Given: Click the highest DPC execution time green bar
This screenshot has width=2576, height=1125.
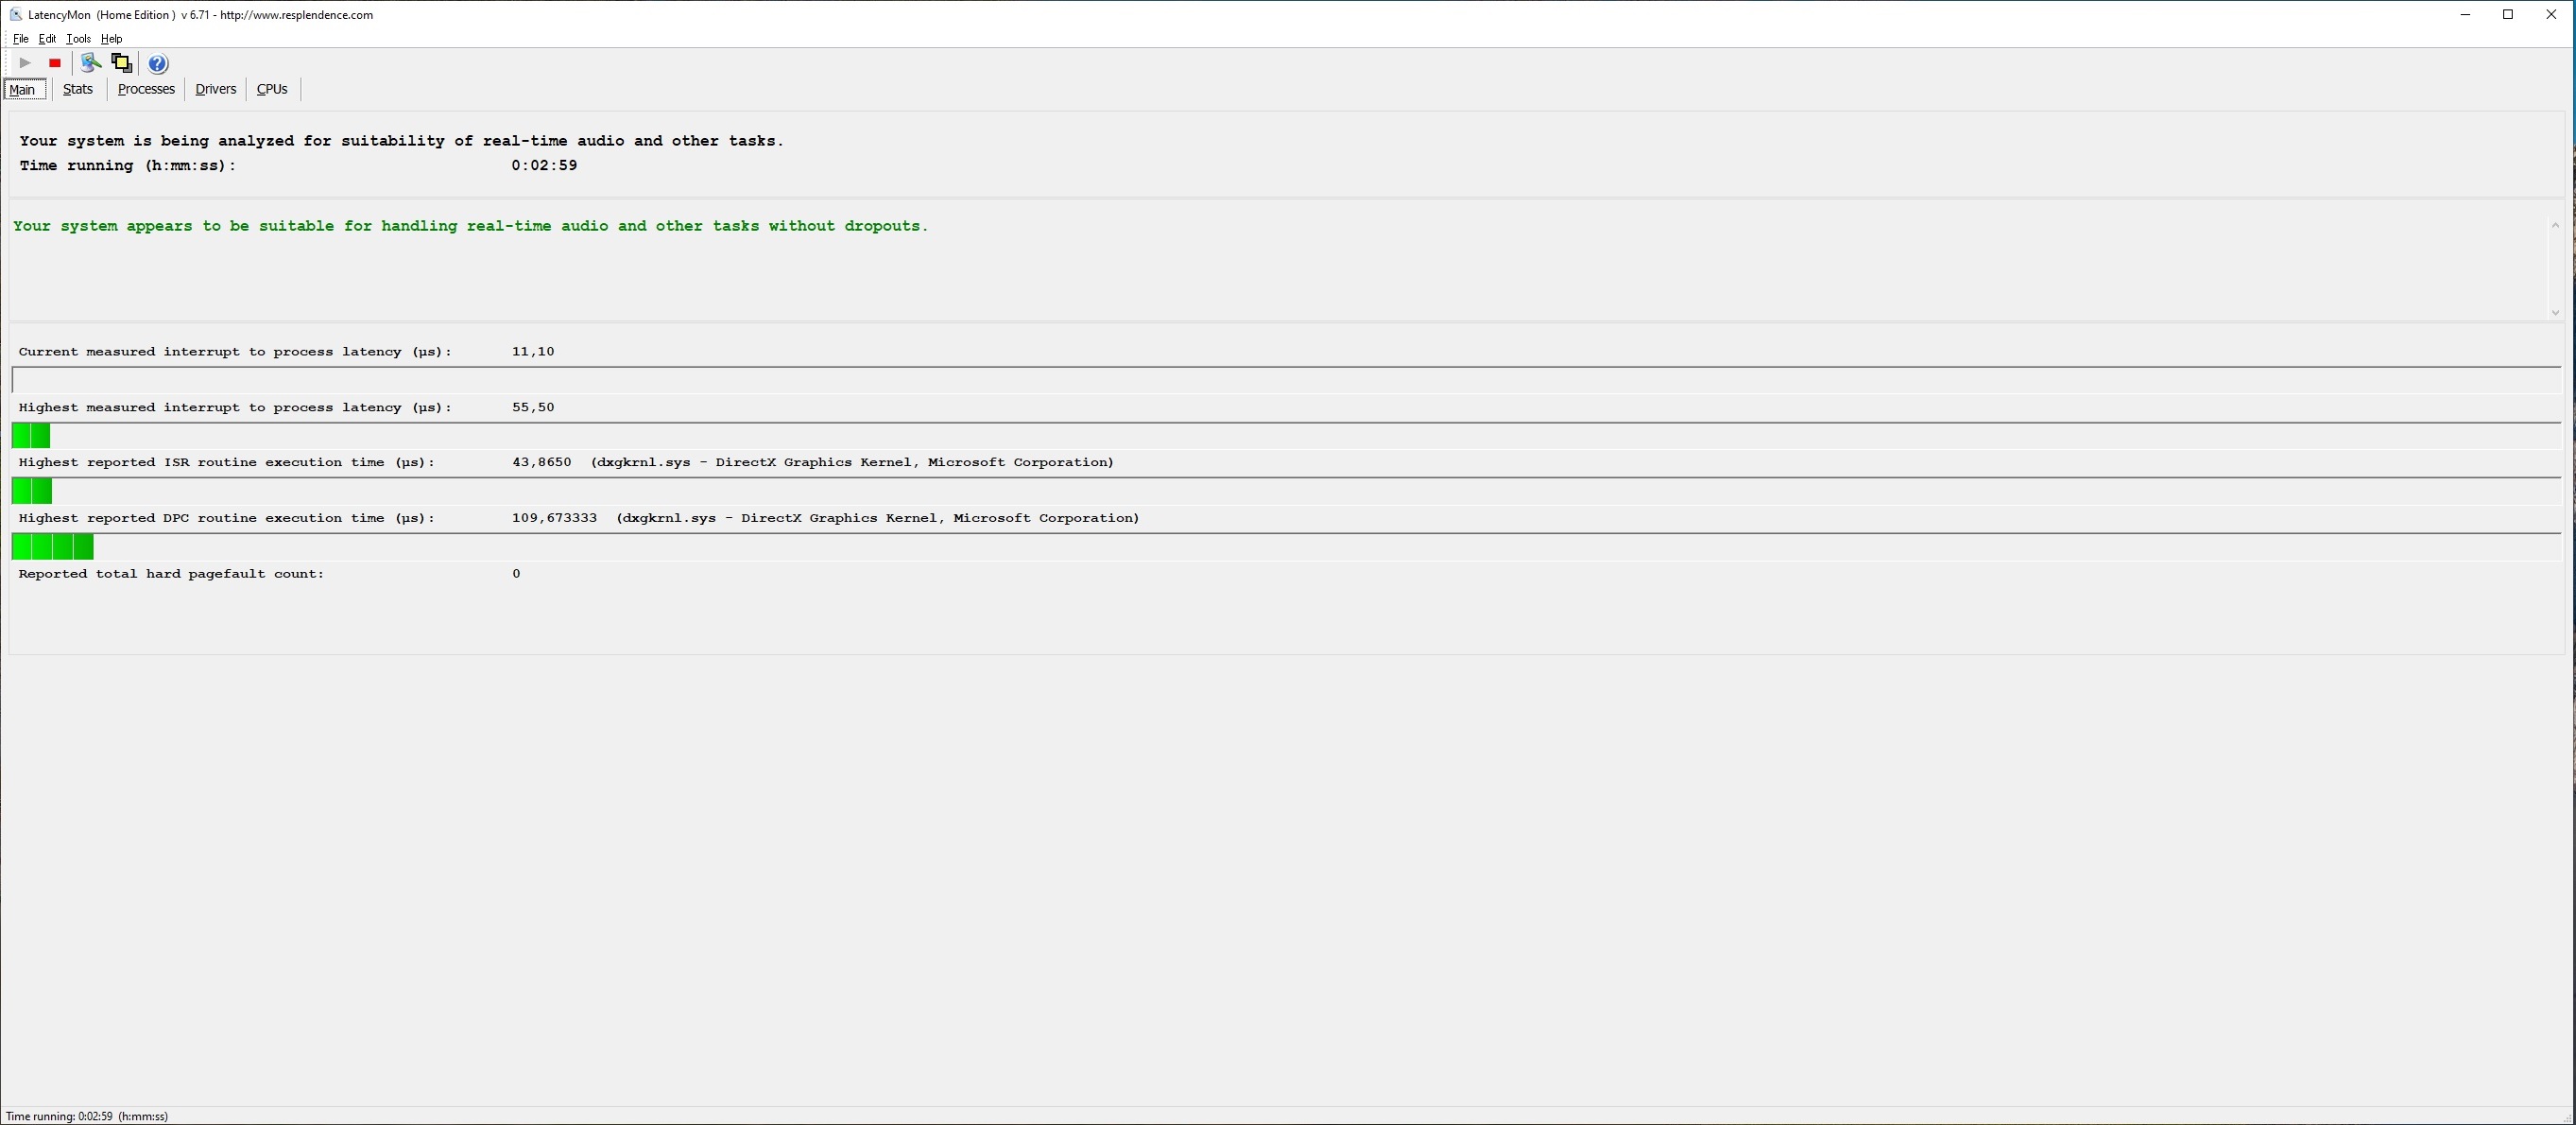Looking at the screenshot, I should [53, 547].
